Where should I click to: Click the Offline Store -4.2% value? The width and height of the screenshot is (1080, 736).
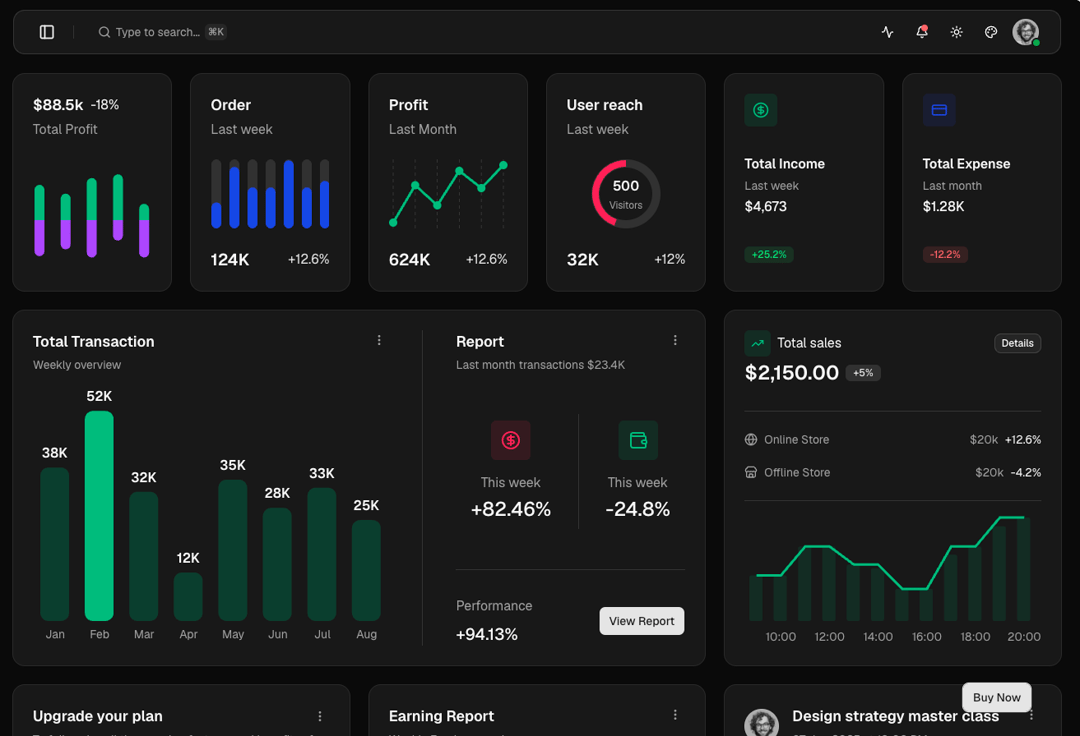tap(1026, 472)
